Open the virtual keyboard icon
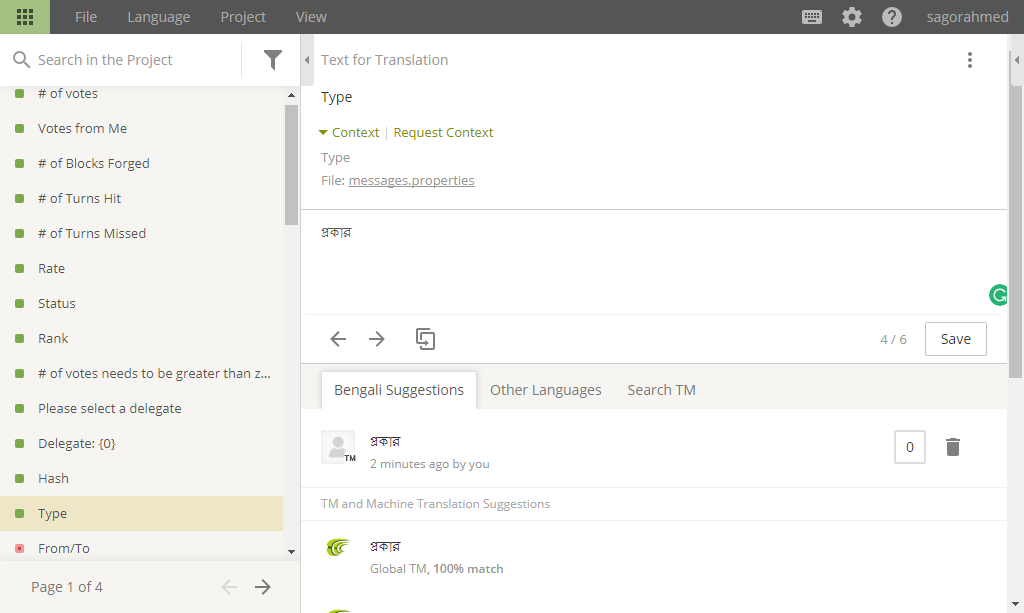The height and width of the screenshot is (613, 1024). point(812,17)
